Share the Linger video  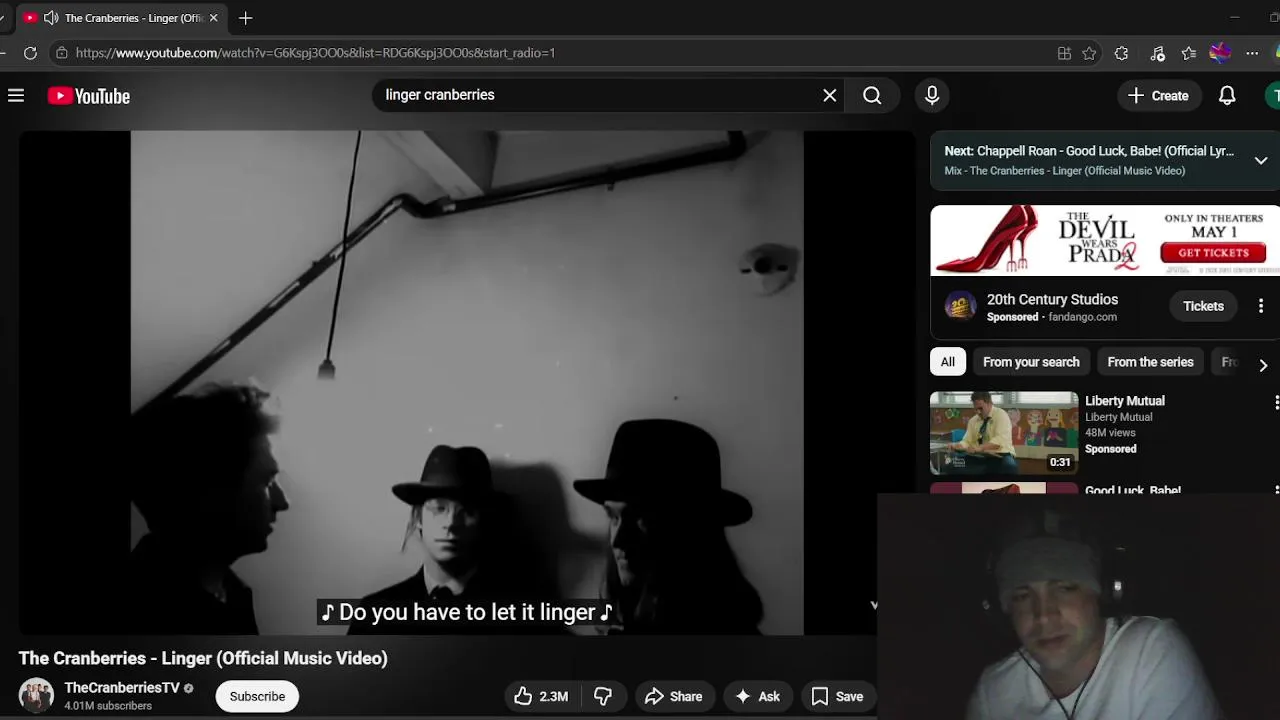click(x=674, y=697)
